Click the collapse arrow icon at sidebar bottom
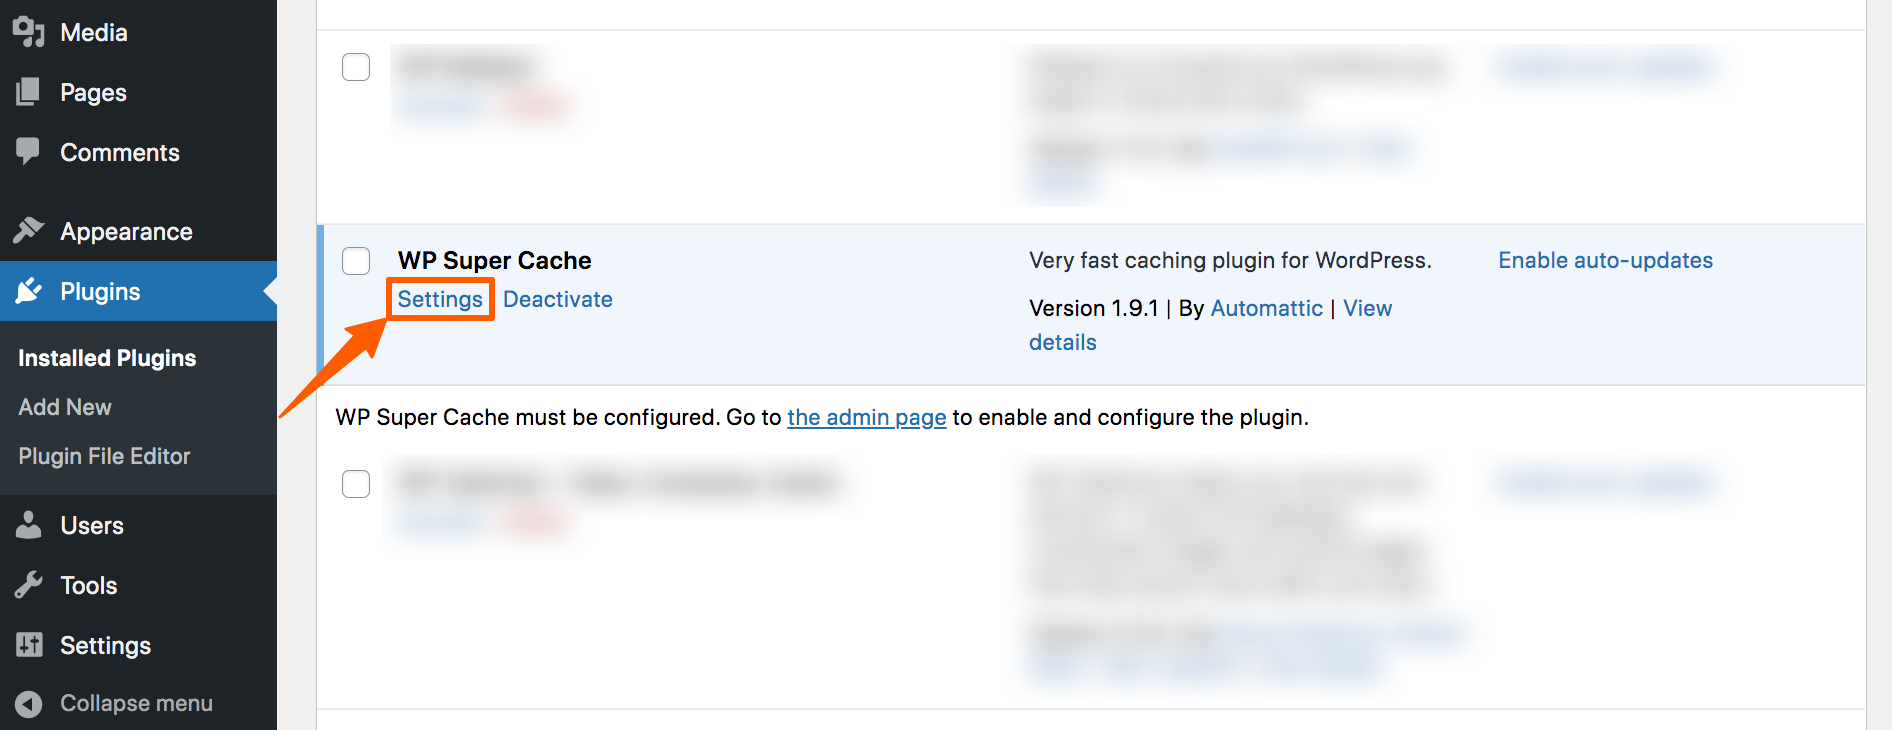The image size is (1892, 730). click(x=27, y=703)
